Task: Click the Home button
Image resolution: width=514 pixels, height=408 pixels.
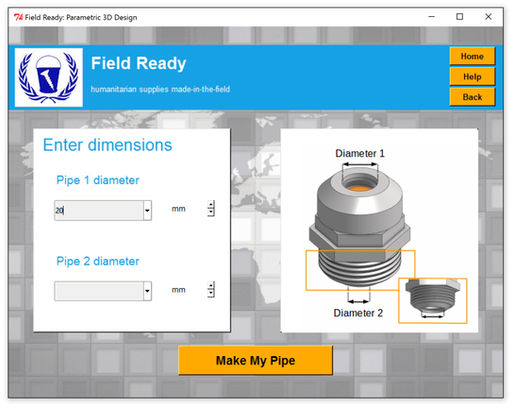Action: [472, 56]
